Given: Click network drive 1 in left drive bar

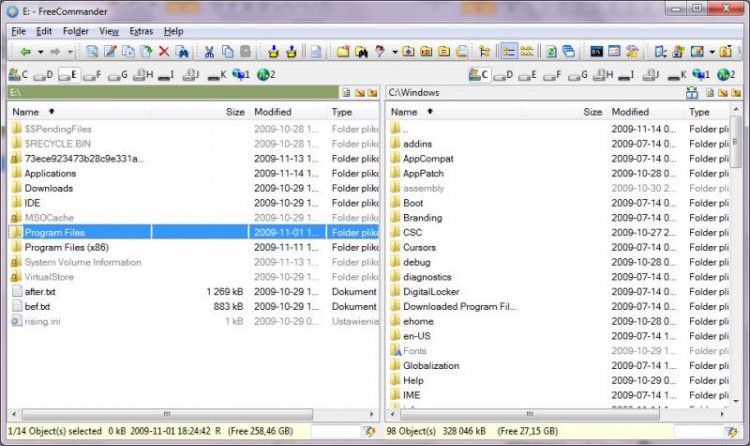Looking at the screenshot, I should point(241,75).
